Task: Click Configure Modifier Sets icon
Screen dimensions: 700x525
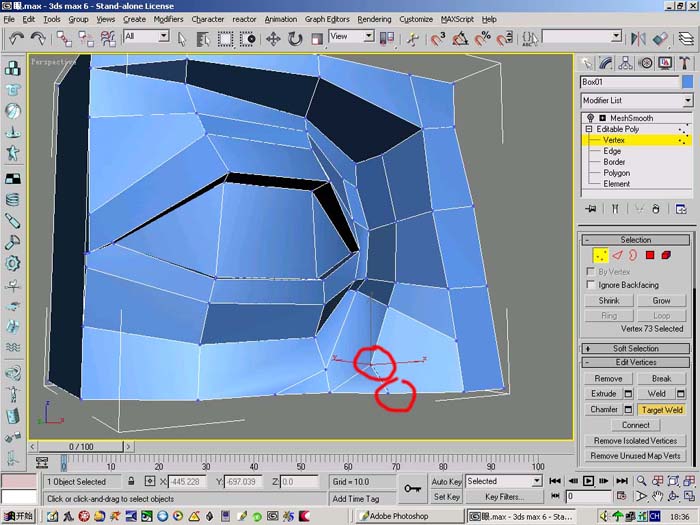Action: (681, 209)
